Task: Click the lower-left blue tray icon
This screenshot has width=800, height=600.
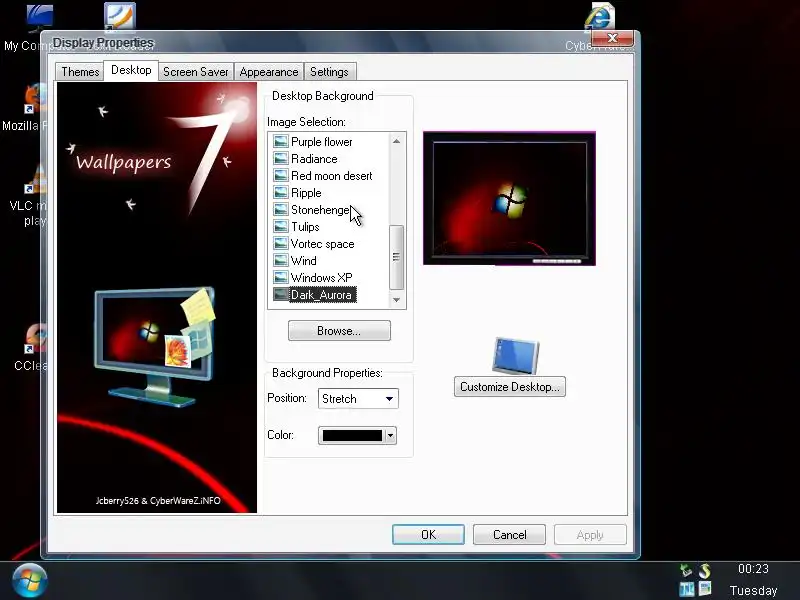Action: [687, 589]
